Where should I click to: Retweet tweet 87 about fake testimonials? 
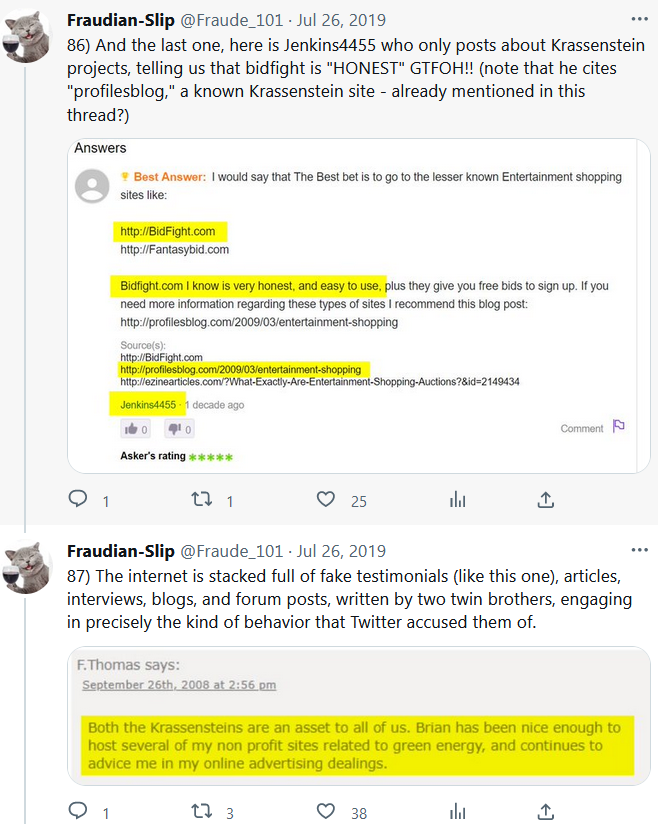click(201, 811)
